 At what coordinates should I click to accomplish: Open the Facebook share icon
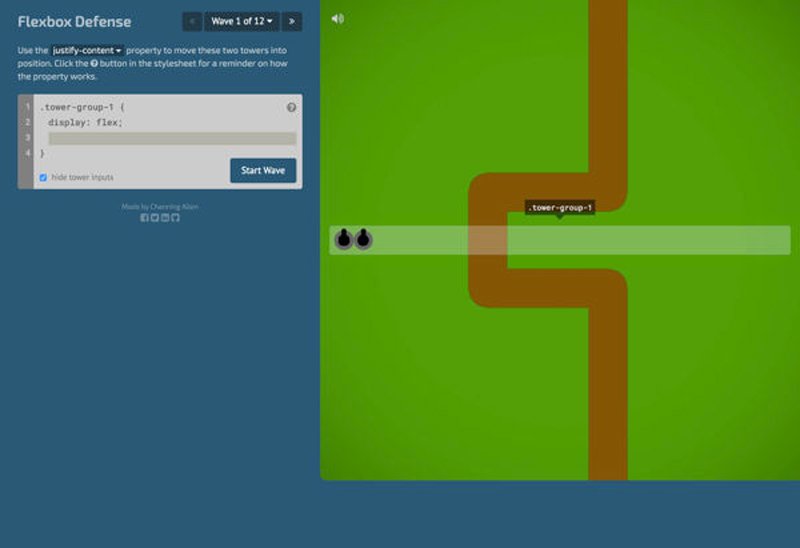point(144,218)
